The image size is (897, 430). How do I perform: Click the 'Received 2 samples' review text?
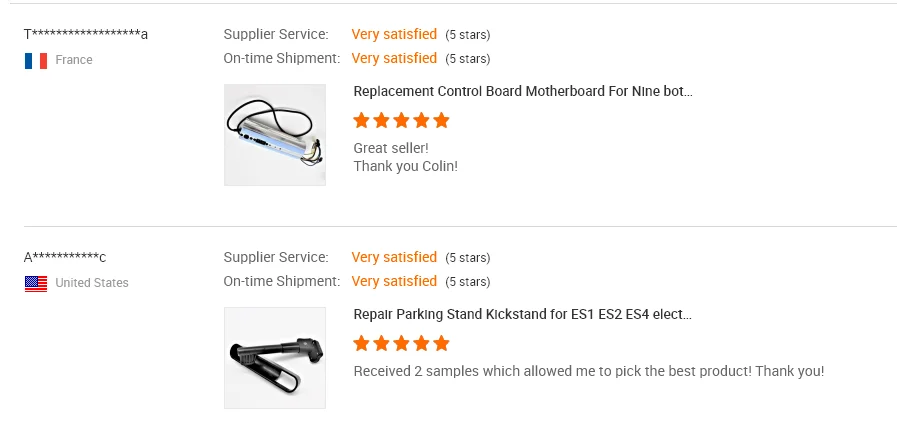click(x=588, y=371)
